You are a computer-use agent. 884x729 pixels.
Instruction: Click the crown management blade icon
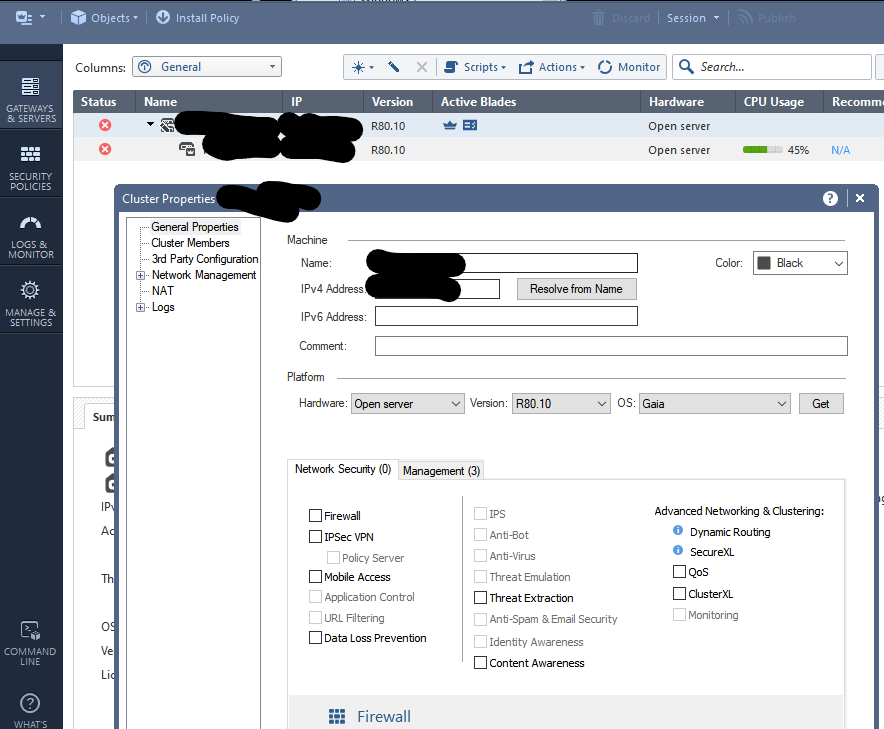pyautogui.click(x=449, y=125)
